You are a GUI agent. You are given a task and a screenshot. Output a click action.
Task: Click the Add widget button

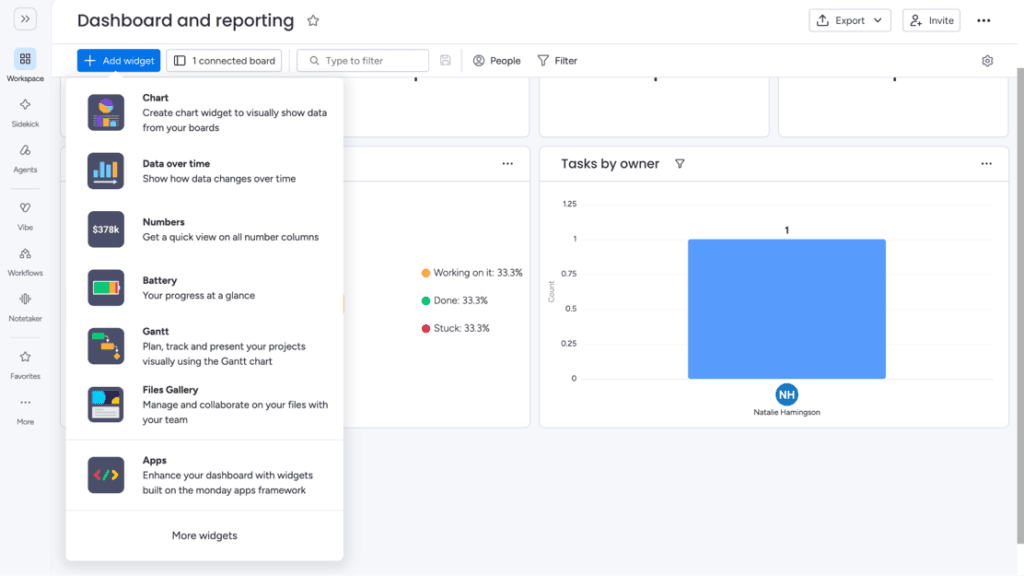[x=118, y=61]
